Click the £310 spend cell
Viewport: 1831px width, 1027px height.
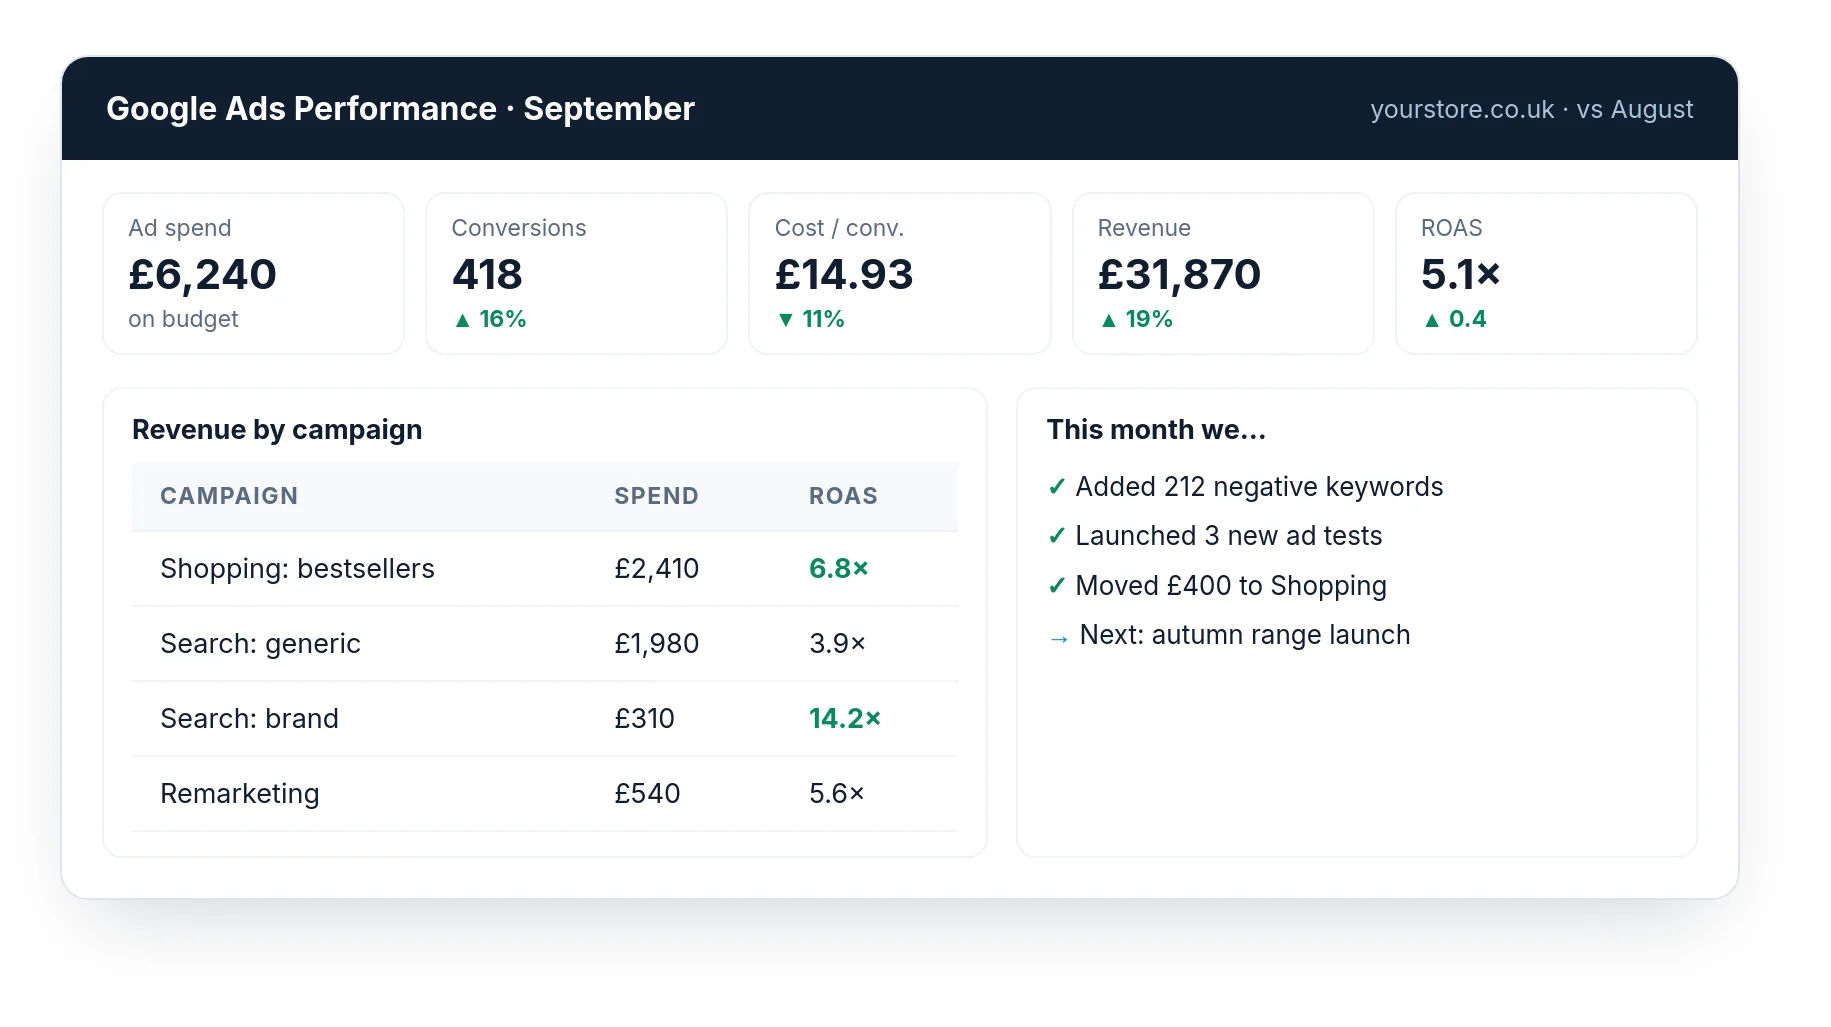644,719
